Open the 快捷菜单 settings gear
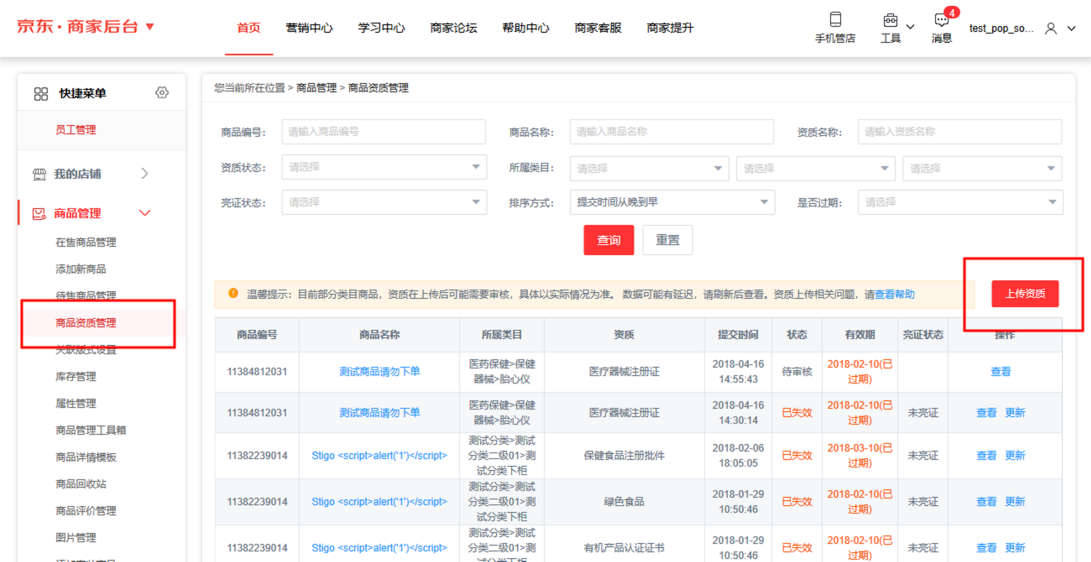1091x562 pixels. pyautogui.click(x=162, y=93)
